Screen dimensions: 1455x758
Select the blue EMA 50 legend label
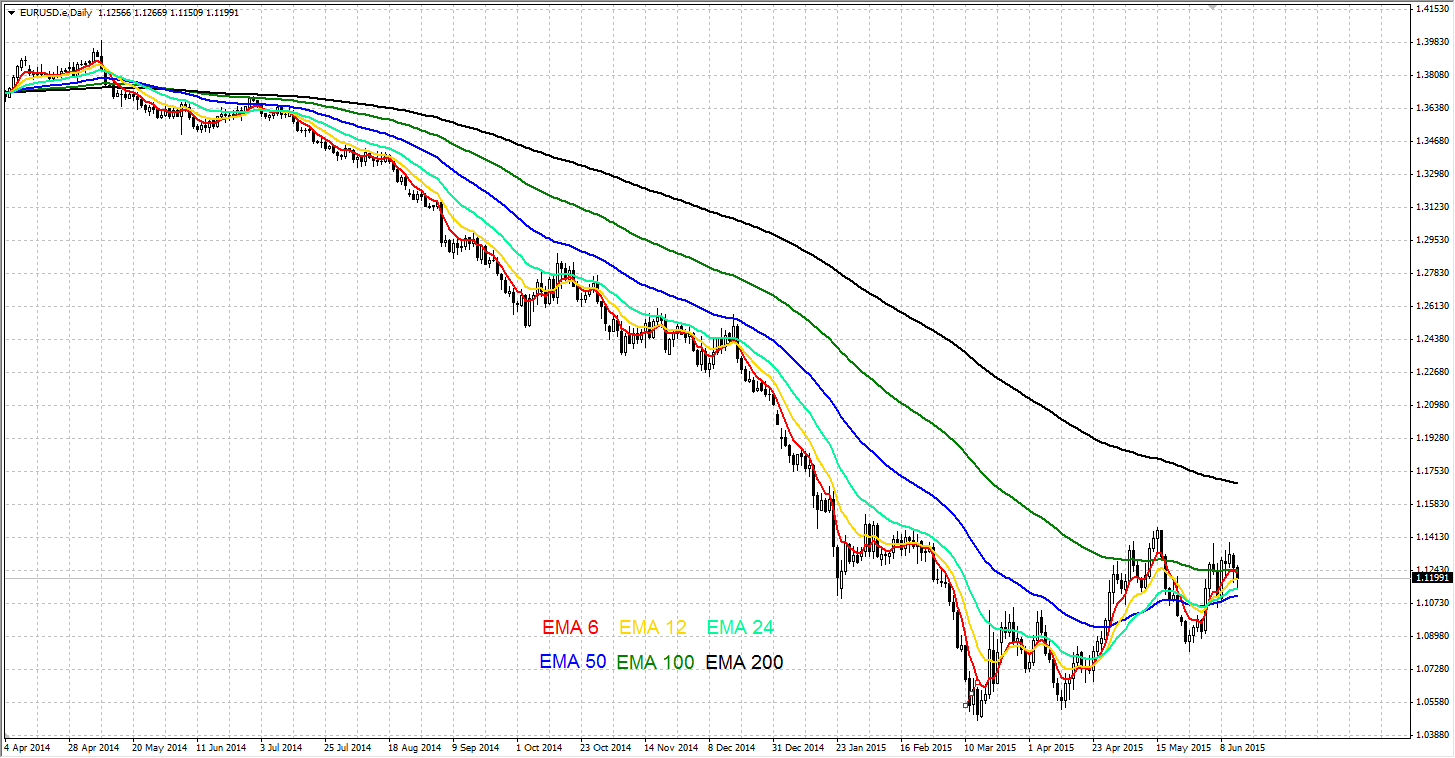click(x=572, y=662)
